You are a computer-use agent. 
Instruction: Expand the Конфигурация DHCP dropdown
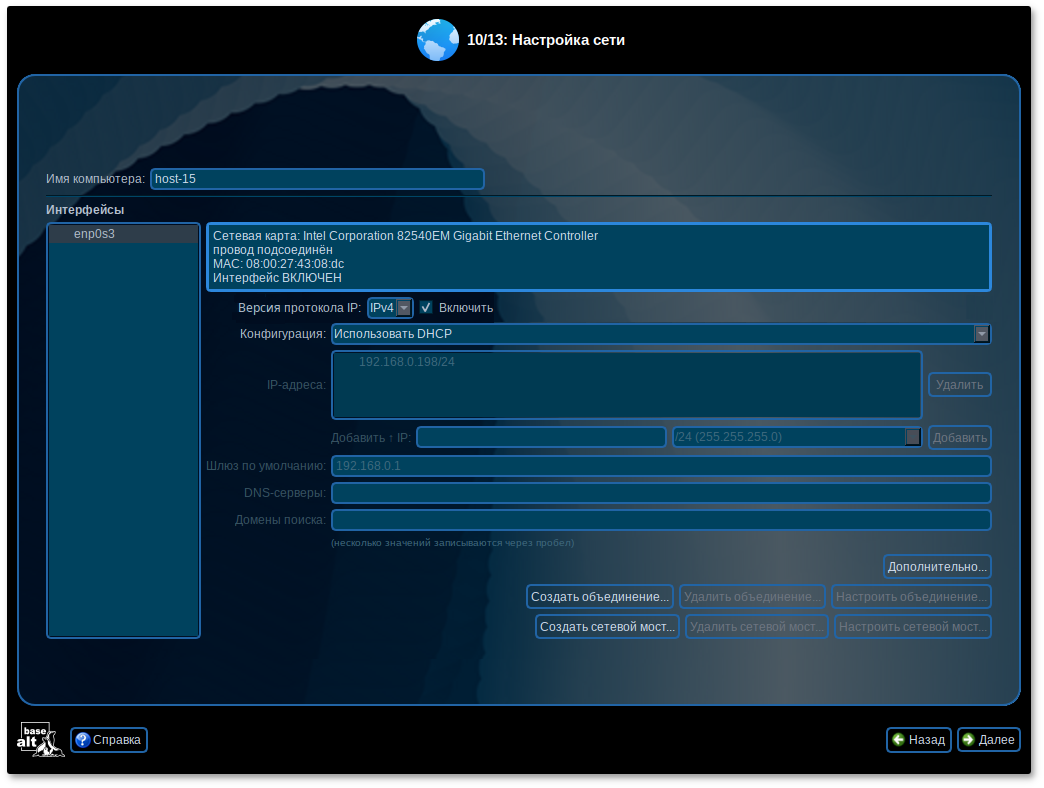click(x=981, y=334)
